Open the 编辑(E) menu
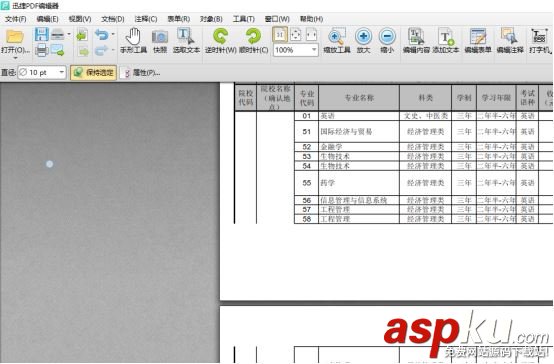554x364 pixels. (x=47, y=19)
